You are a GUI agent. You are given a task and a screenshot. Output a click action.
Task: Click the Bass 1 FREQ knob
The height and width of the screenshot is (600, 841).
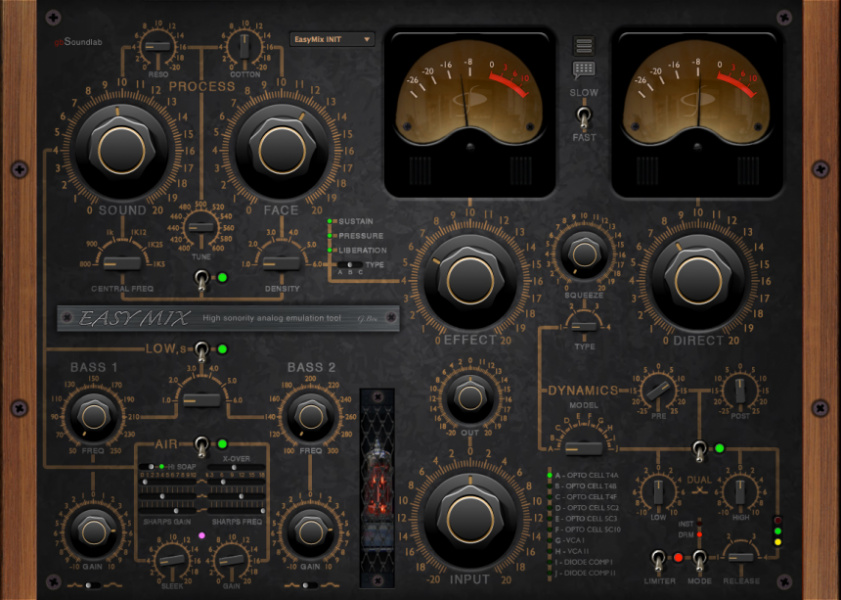[94, 416]
